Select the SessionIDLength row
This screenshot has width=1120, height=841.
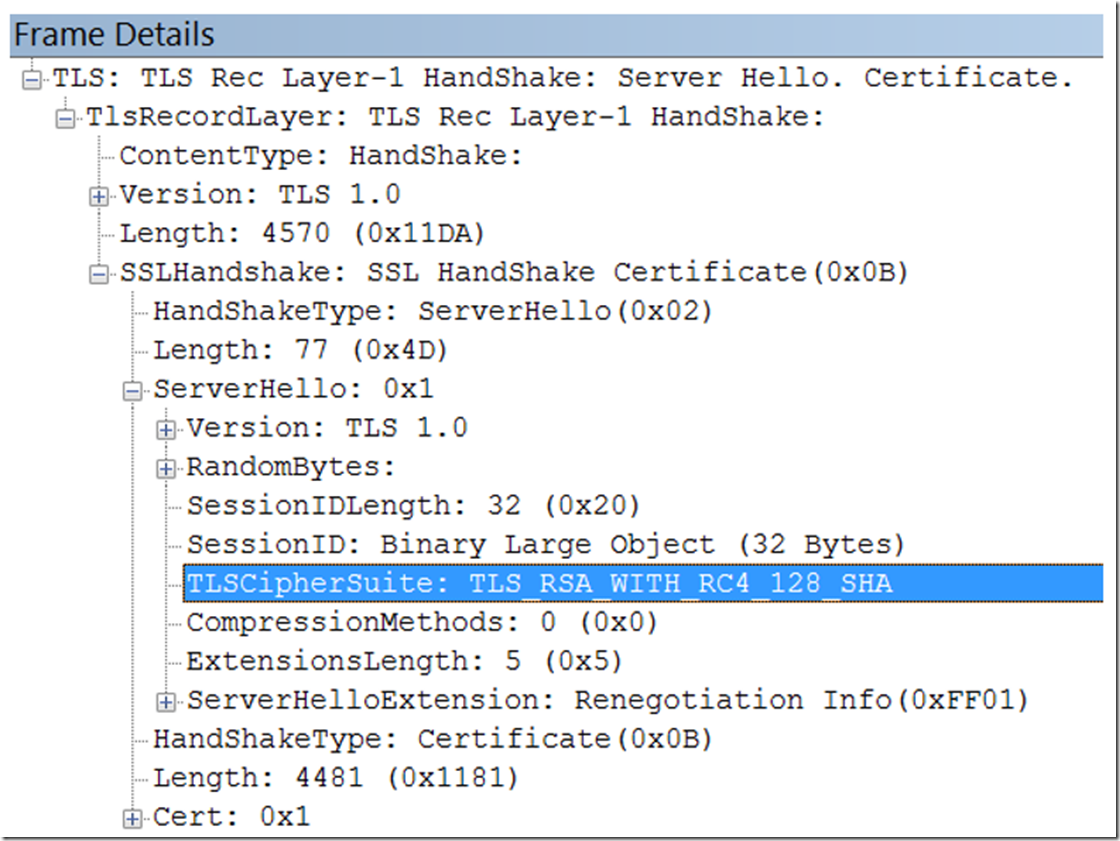[413, 506]
